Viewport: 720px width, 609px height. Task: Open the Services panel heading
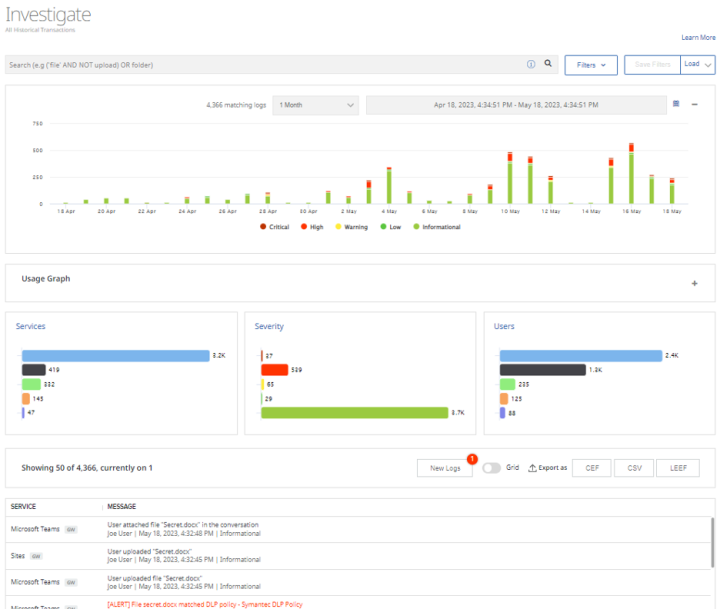coord(31,326)
